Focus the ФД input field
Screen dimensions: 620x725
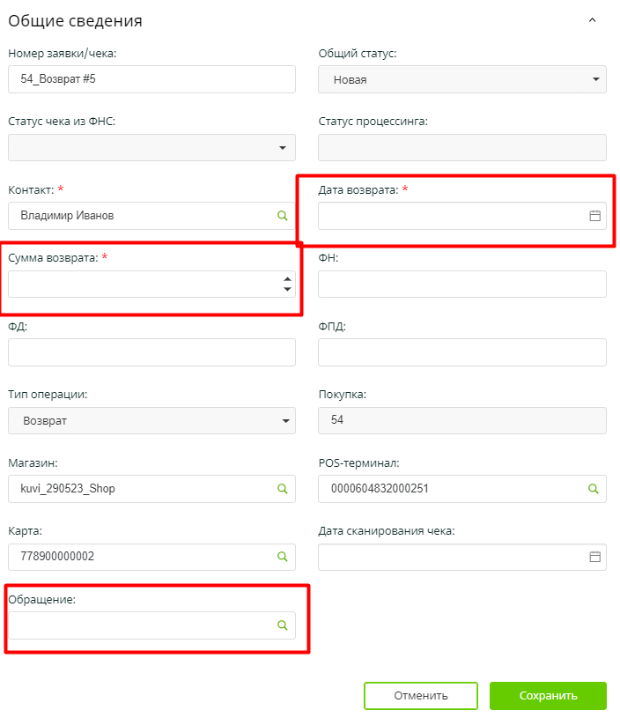pyautogui.click(x=152, y=352)
